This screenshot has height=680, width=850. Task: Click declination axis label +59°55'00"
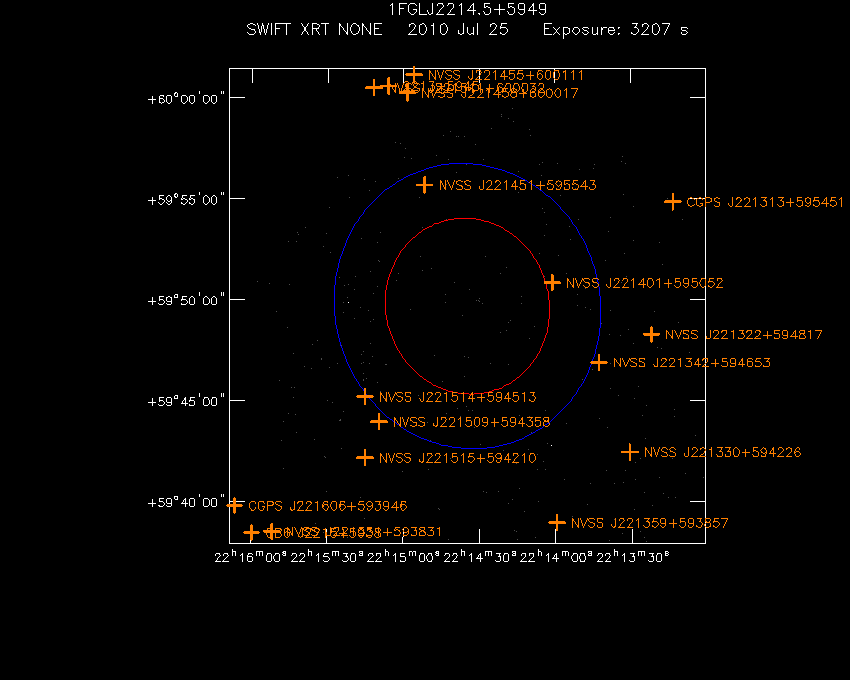pyautogui.click(x=186, y=200)
